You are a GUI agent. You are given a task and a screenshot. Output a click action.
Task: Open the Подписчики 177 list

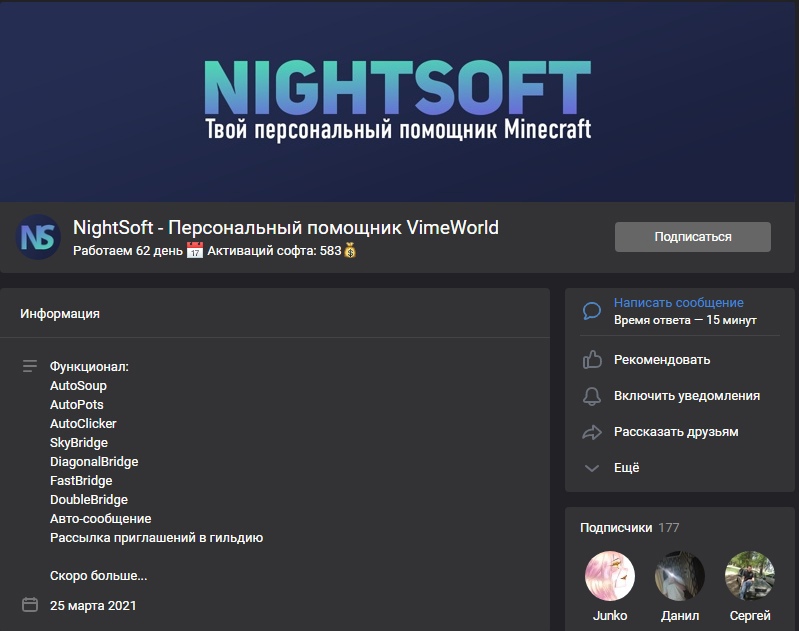[x=629, y=528]
